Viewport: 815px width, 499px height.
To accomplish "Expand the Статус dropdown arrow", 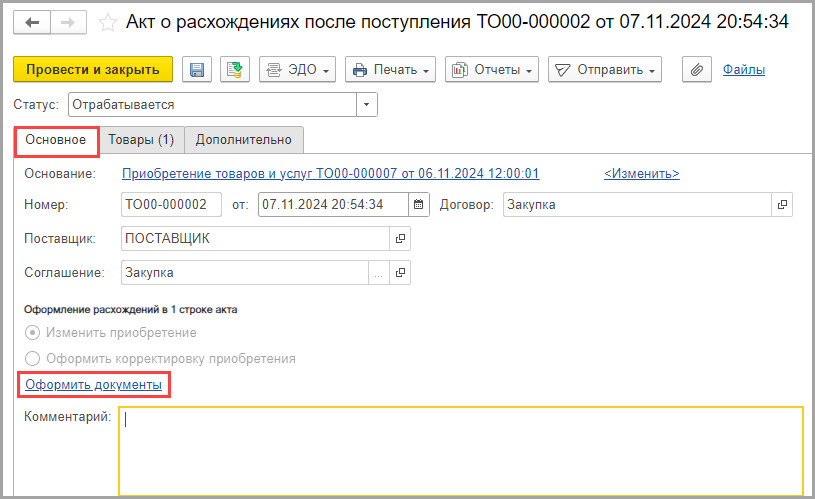I will pyautogui.click(x=366, y=104).
